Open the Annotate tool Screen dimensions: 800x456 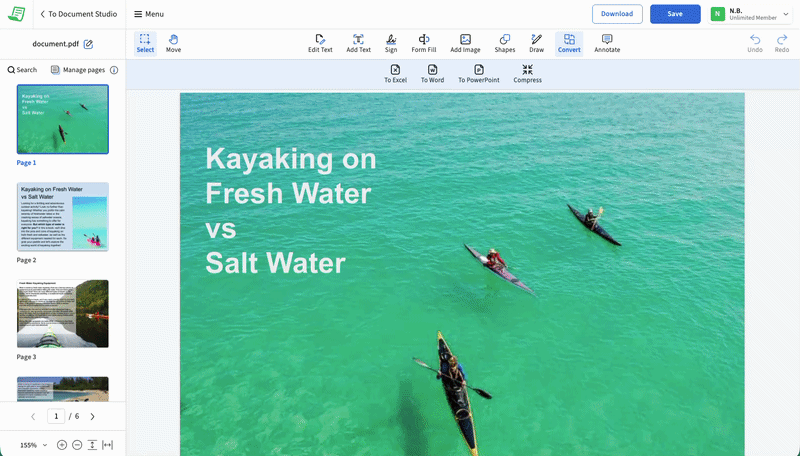click(607, 43)
